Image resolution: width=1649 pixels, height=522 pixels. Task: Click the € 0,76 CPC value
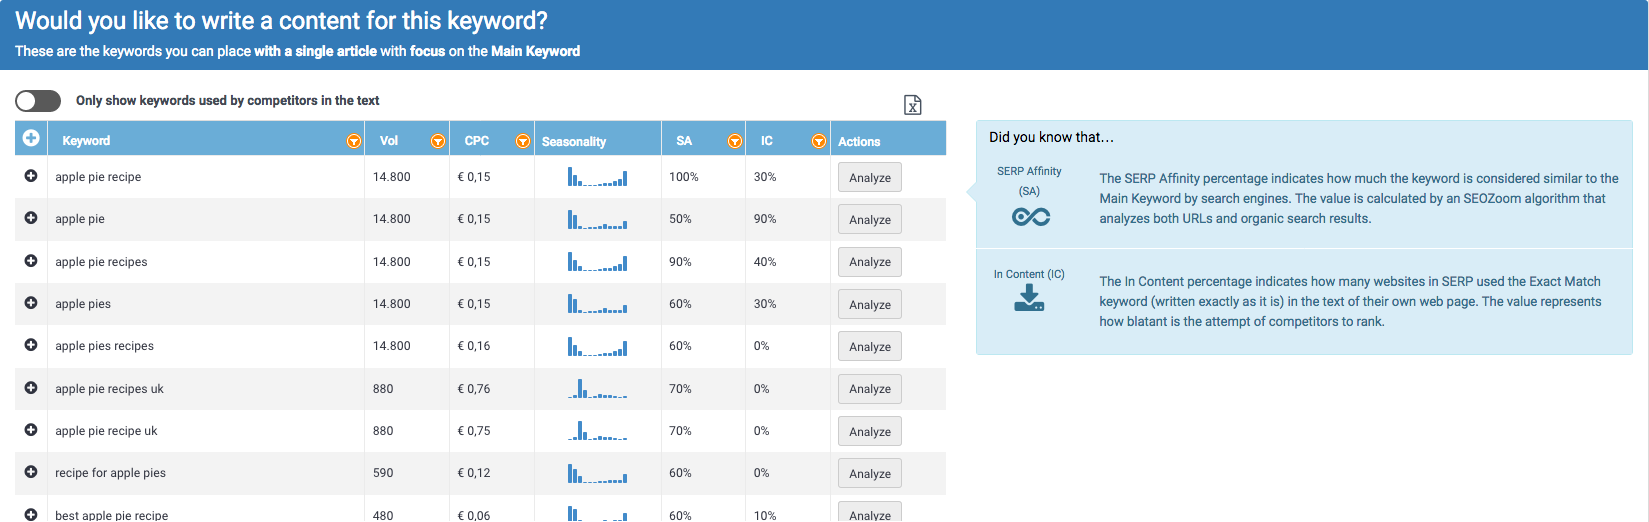[x=474, y=389]
